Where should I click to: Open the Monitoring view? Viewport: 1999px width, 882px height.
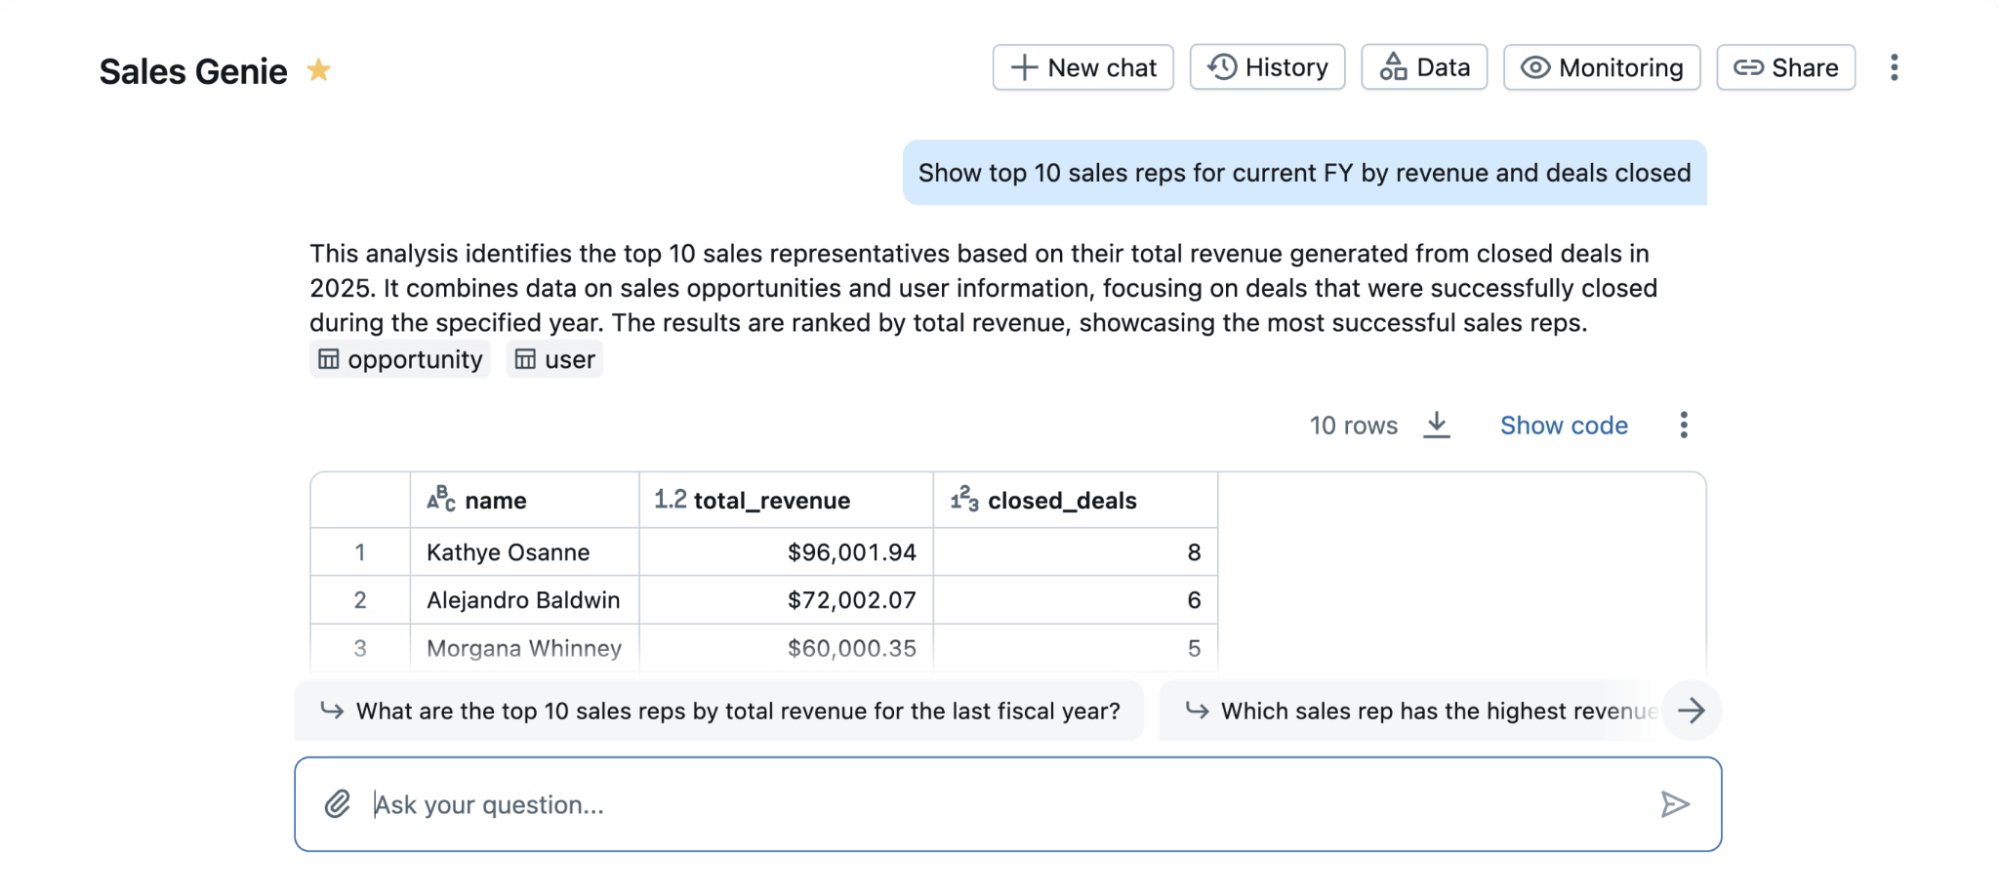tap(1601, 68)
